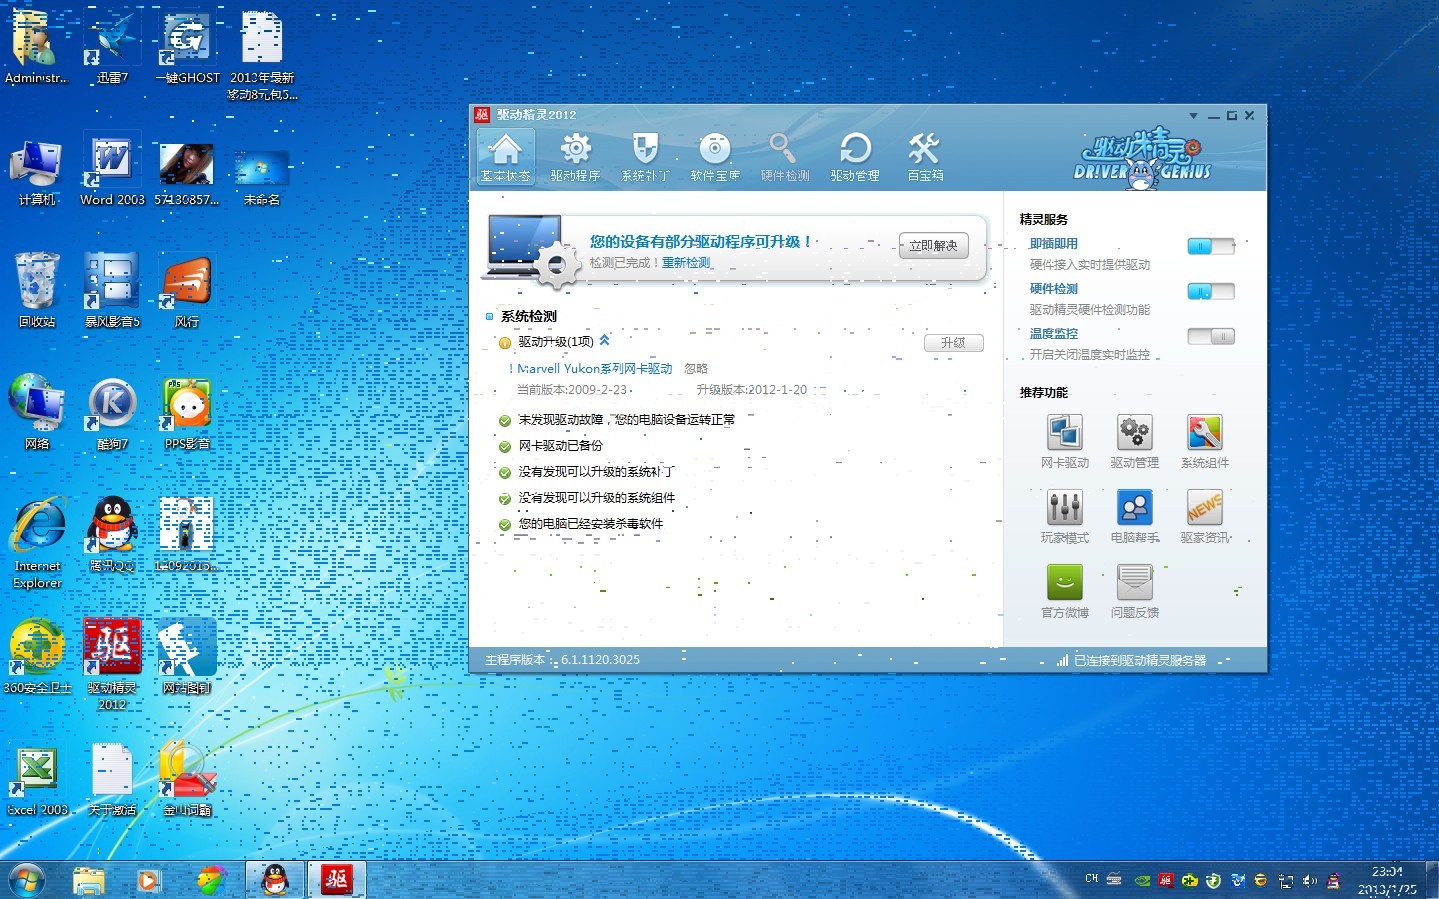Open the taskbar file explorer icon

[89, 881]
